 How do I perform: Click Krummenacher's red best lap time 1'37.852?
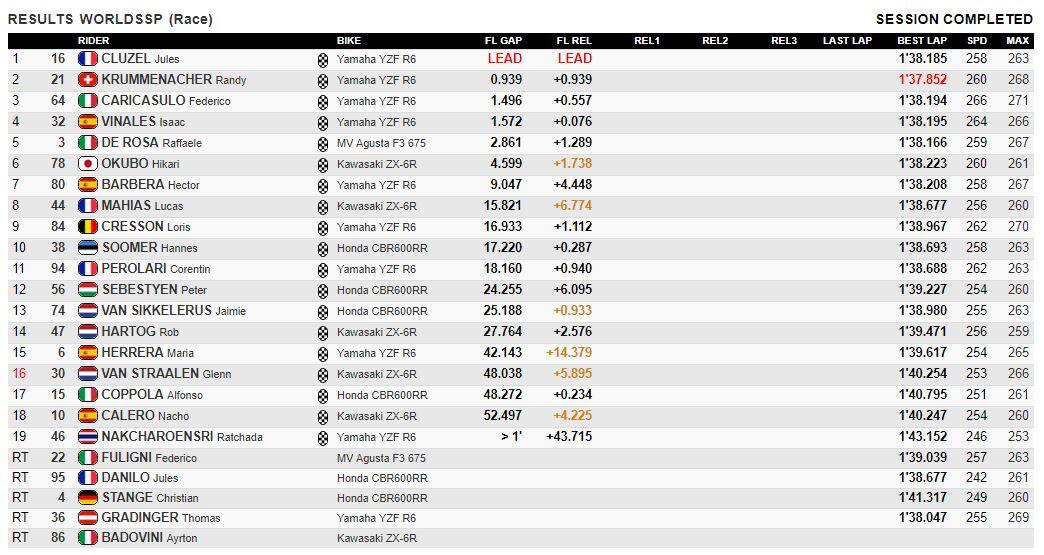922,80
